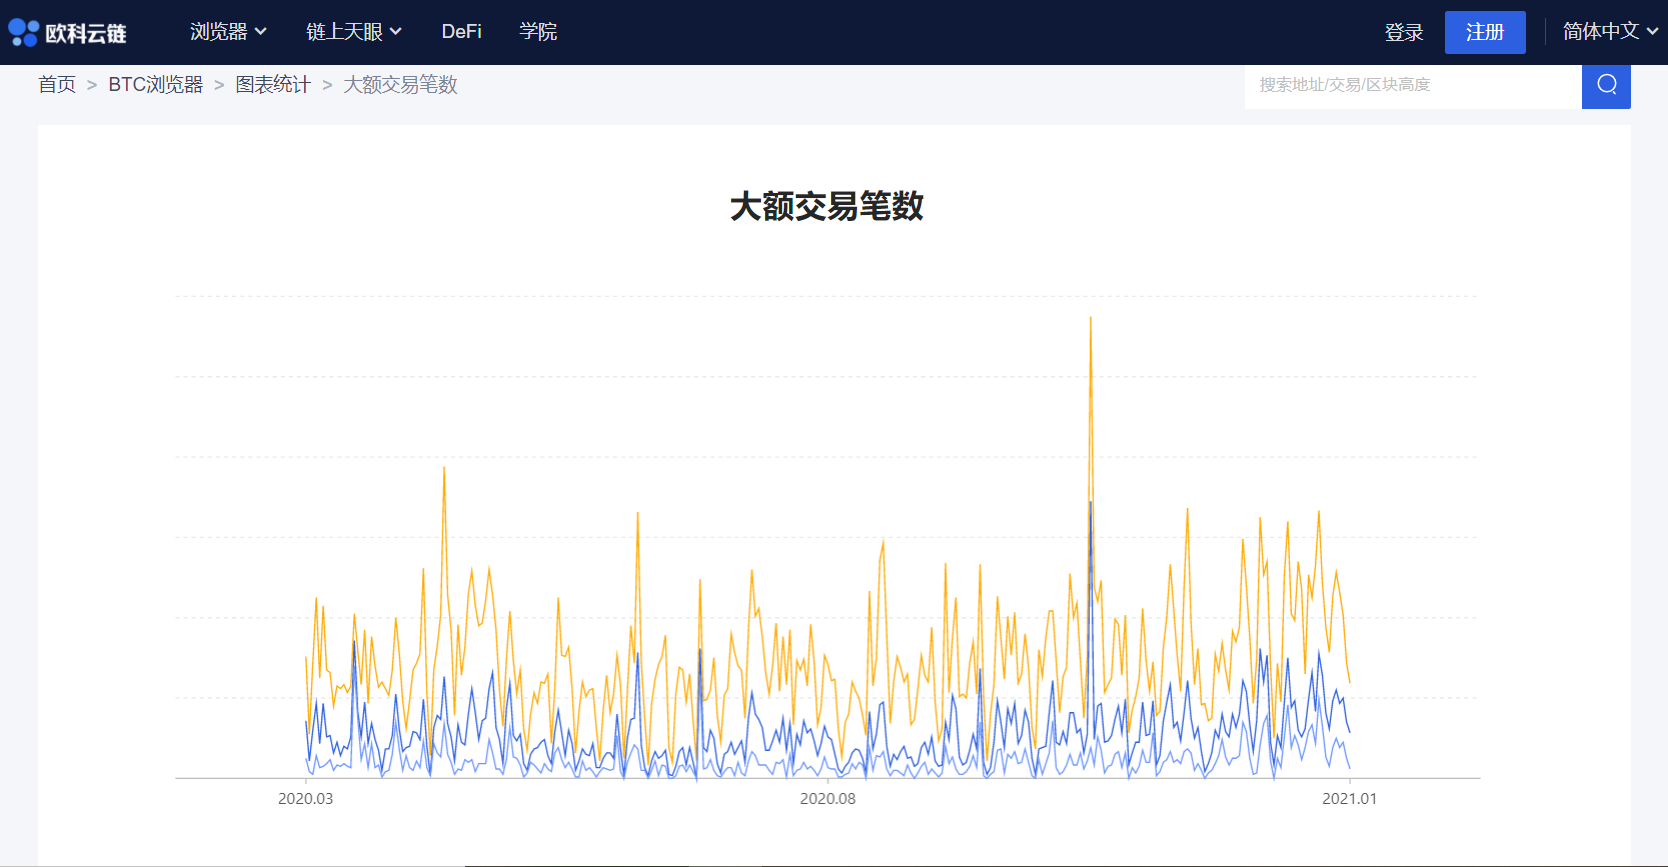The width and height of the screenshot is (1668, 867).
Task: Click the OKLink logo icon
Action: coord(24,33)
